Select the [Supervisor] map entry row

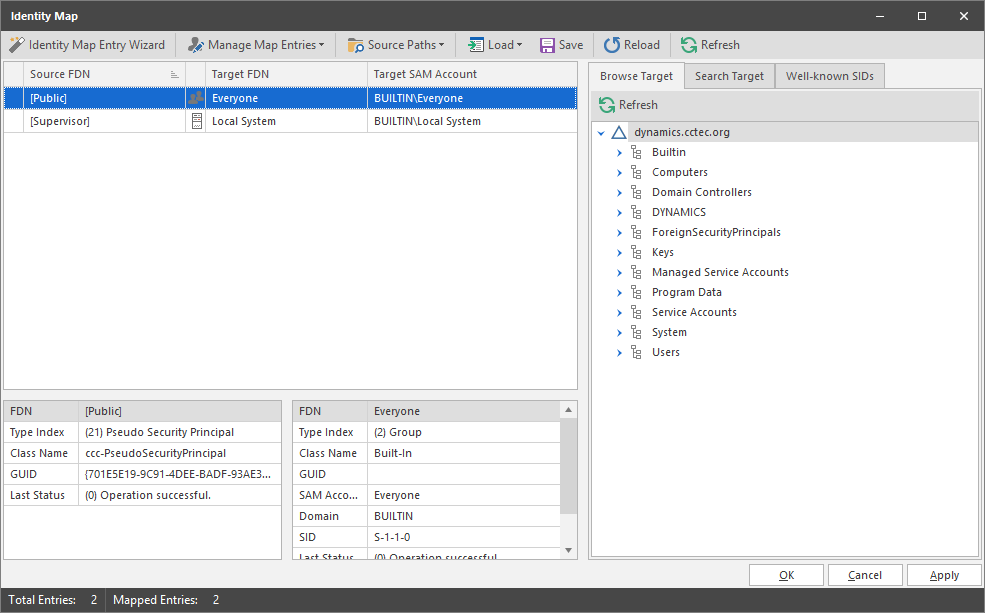pyautogui.click(x=100, y=121)
